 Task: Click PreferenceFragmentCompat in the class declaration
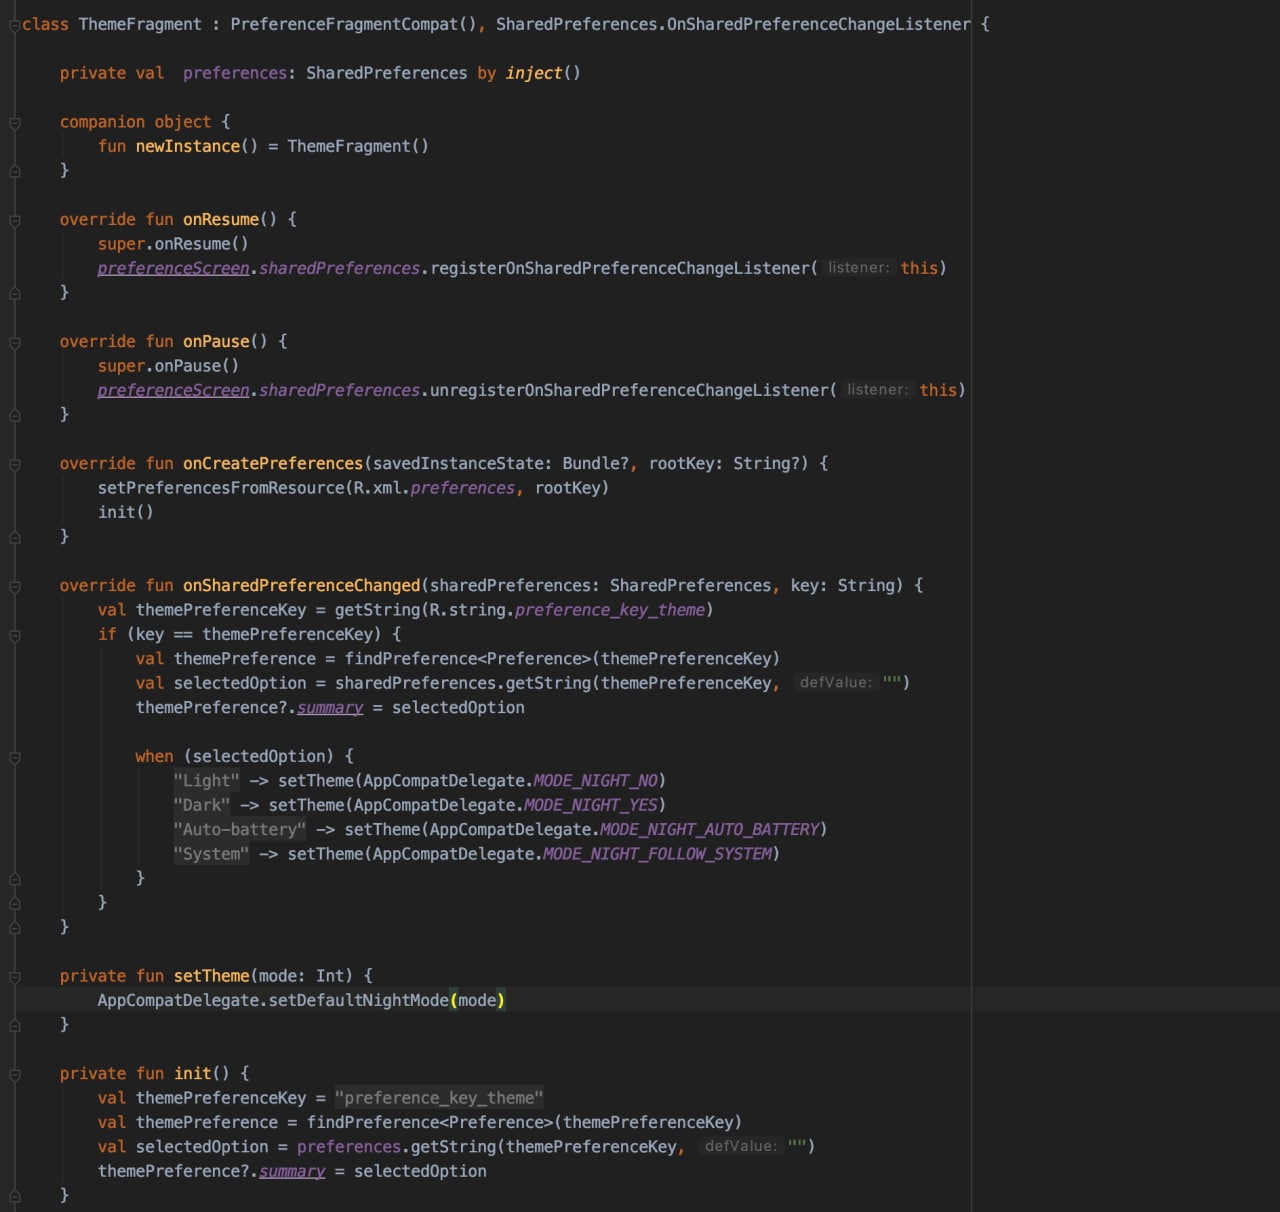tap(344, 24)
